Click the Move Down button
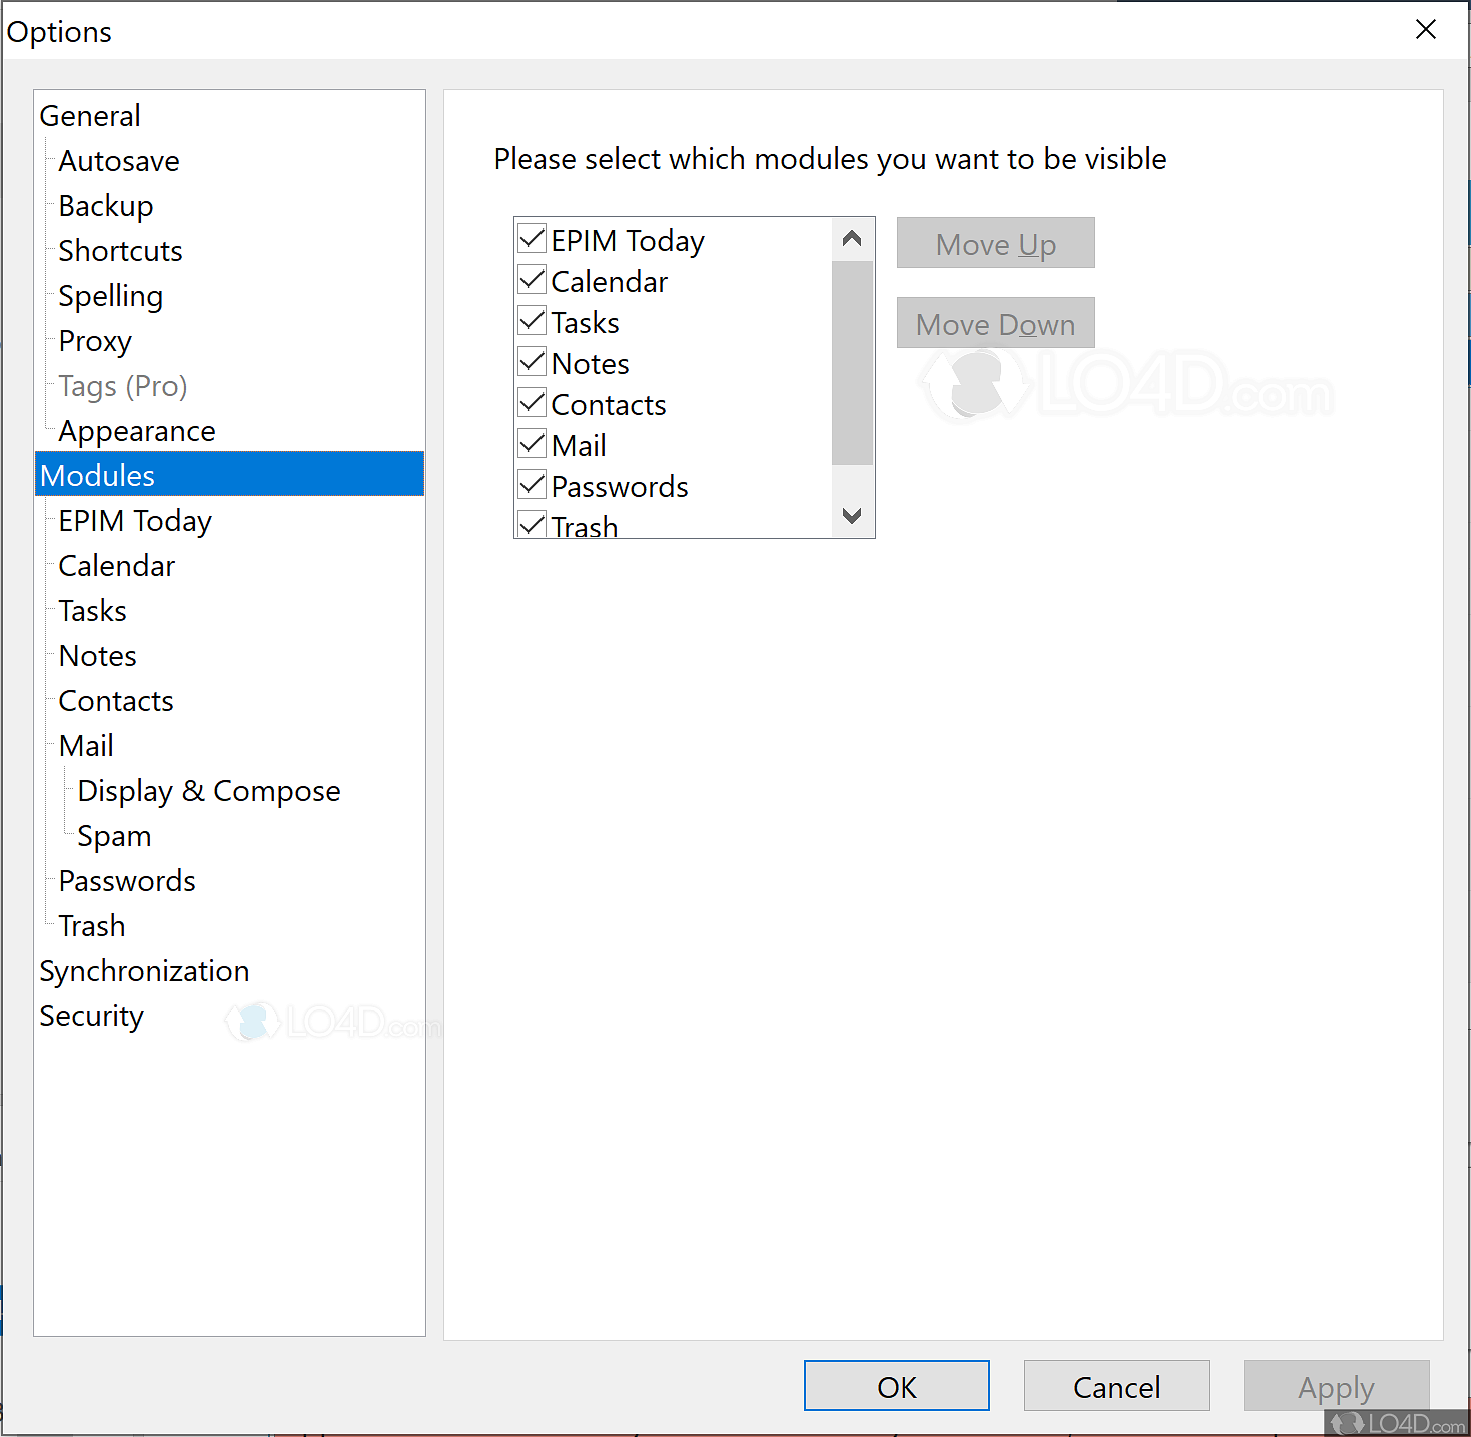 coord(995,323)
